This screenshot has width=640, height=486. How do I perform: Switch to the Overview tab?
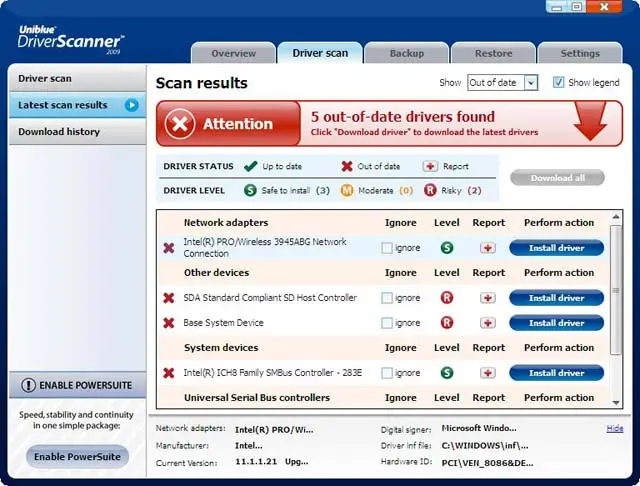233,53
